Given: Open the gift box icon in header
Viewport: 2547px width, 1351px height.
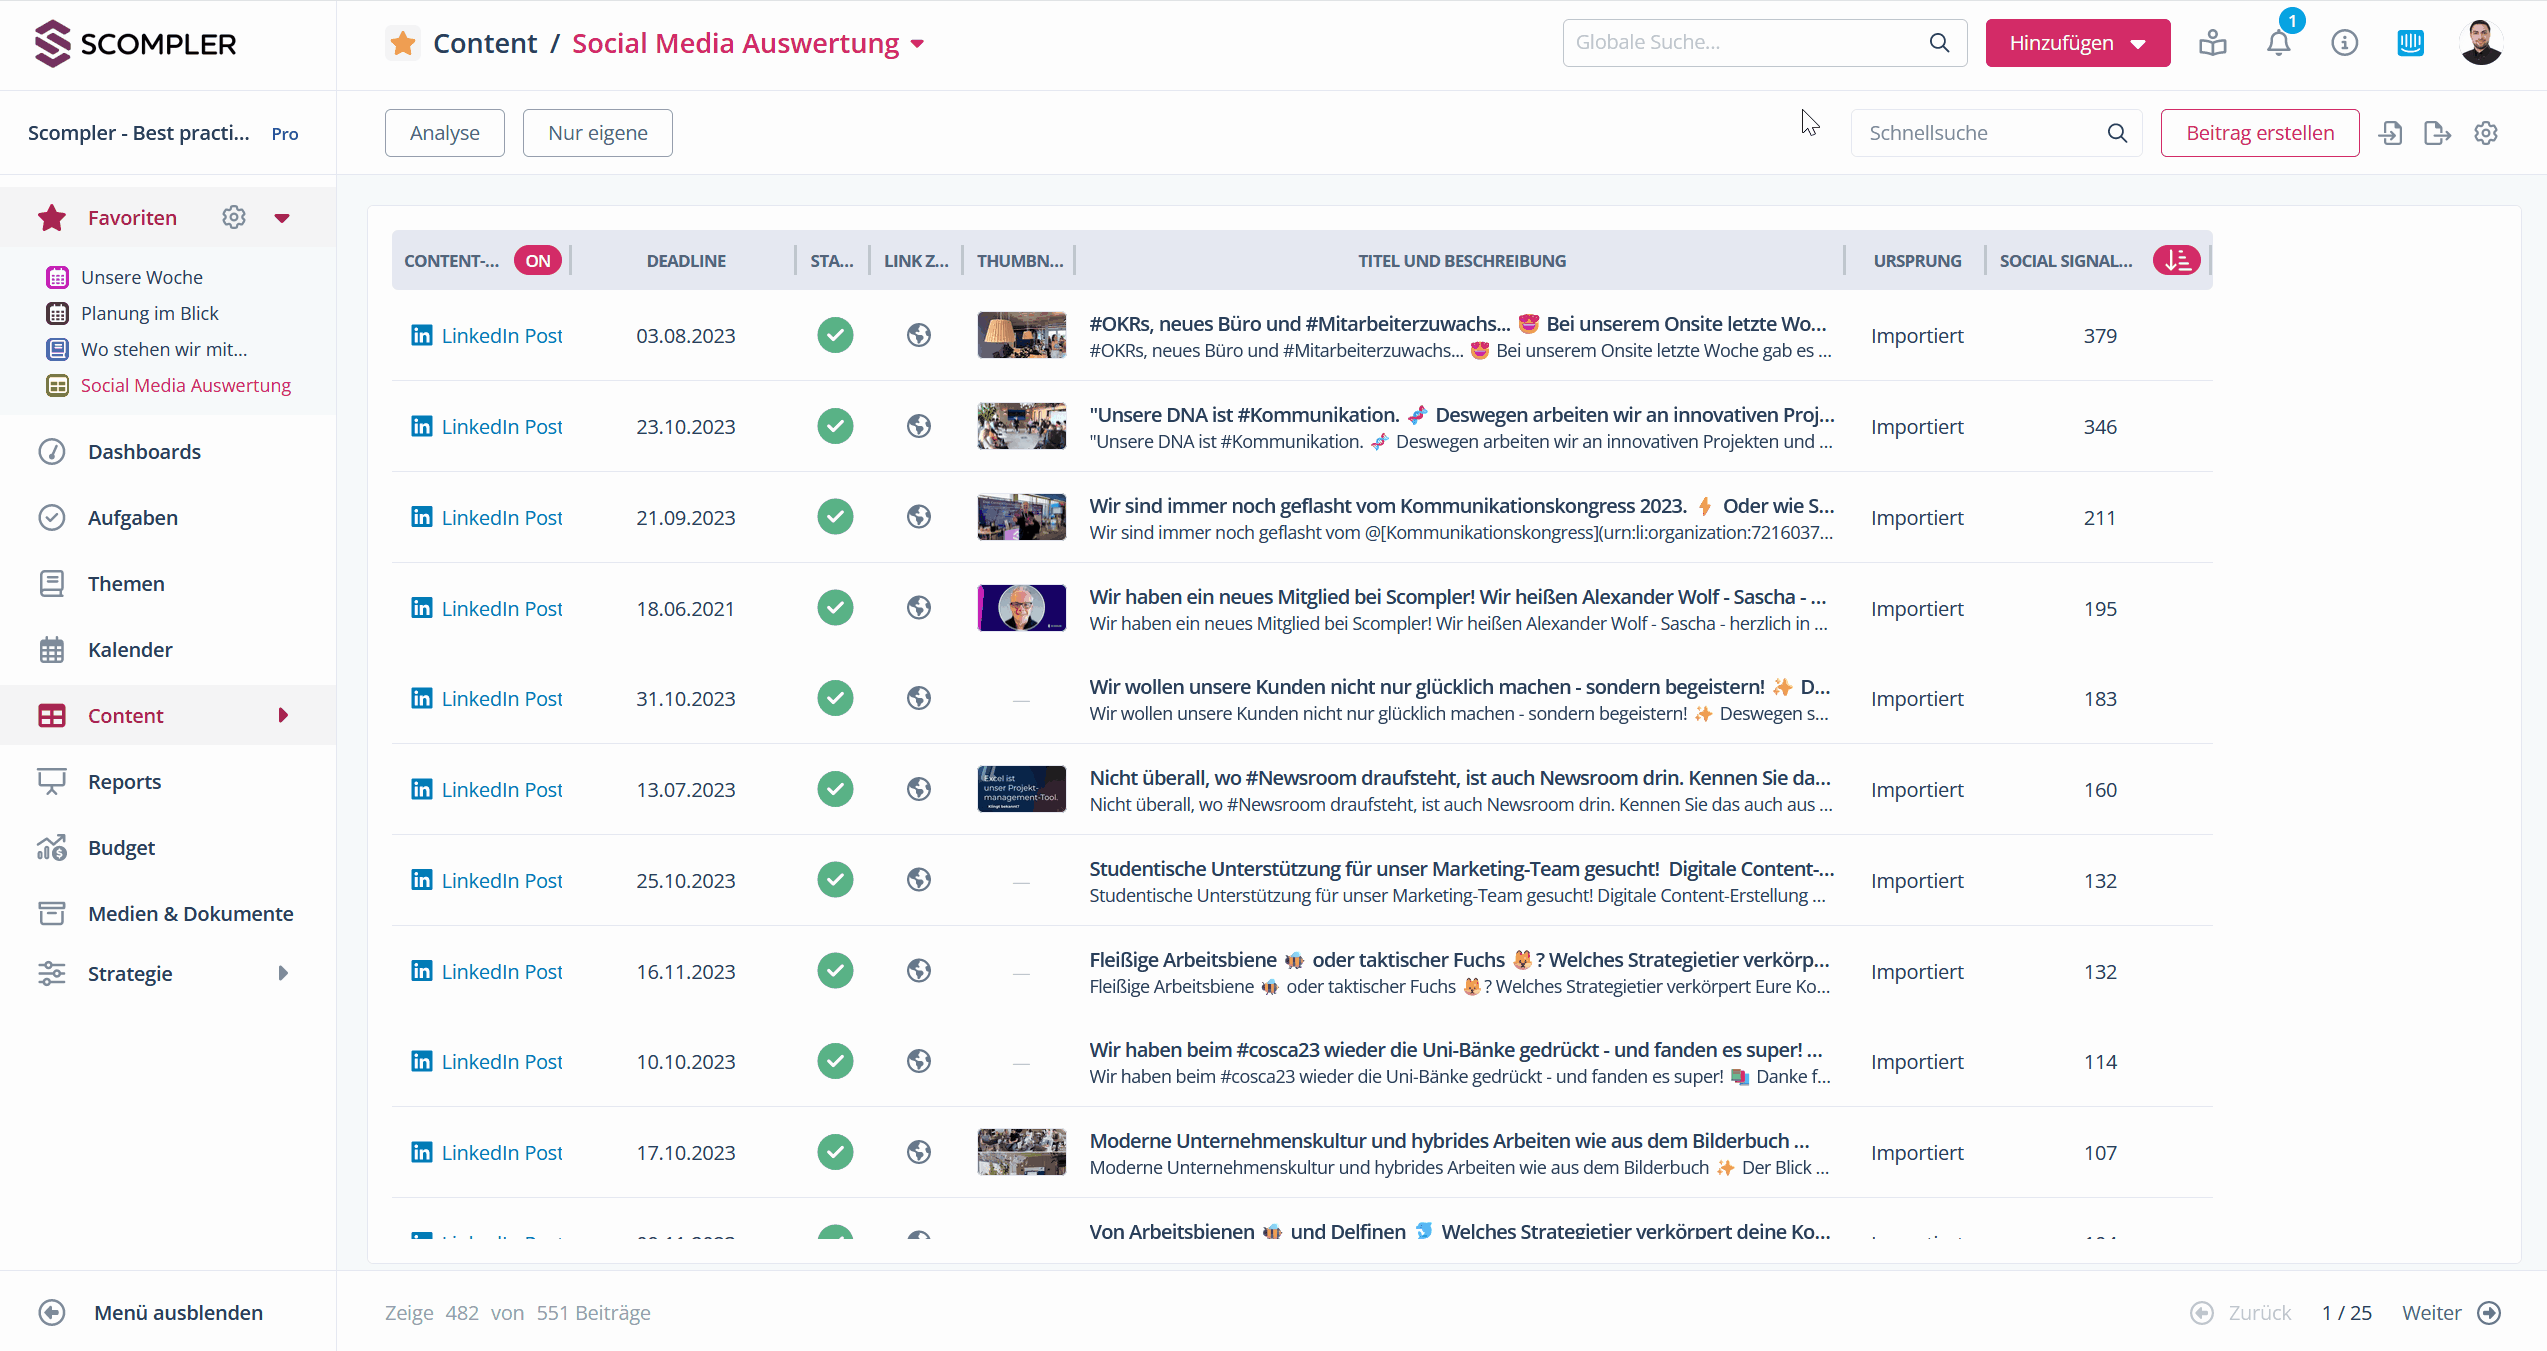Looking at the screenshot, I should pyautogui.click(x=2212, y=43).
